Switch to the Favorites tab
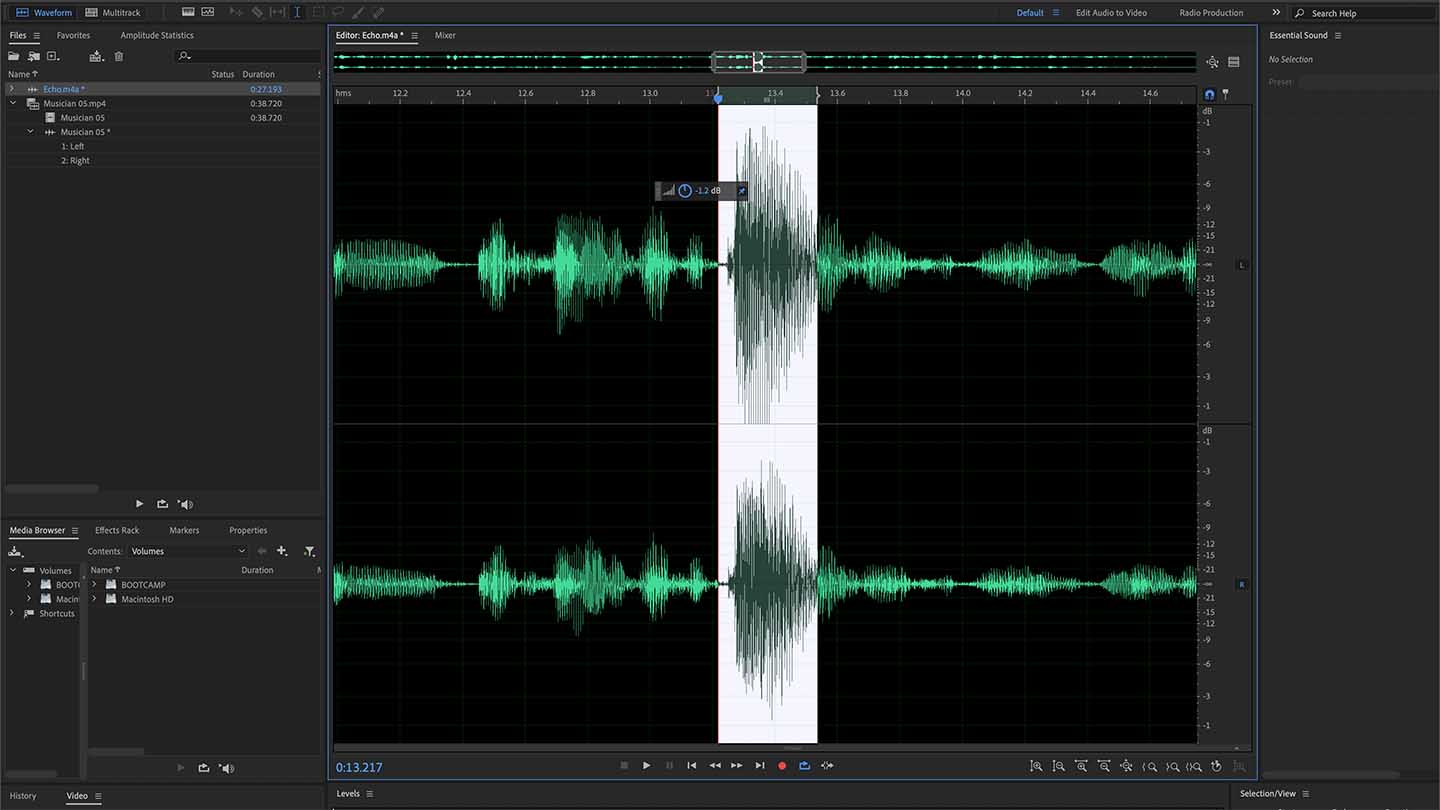Viewport: 1440px width, 810px height. coord(73,35)
